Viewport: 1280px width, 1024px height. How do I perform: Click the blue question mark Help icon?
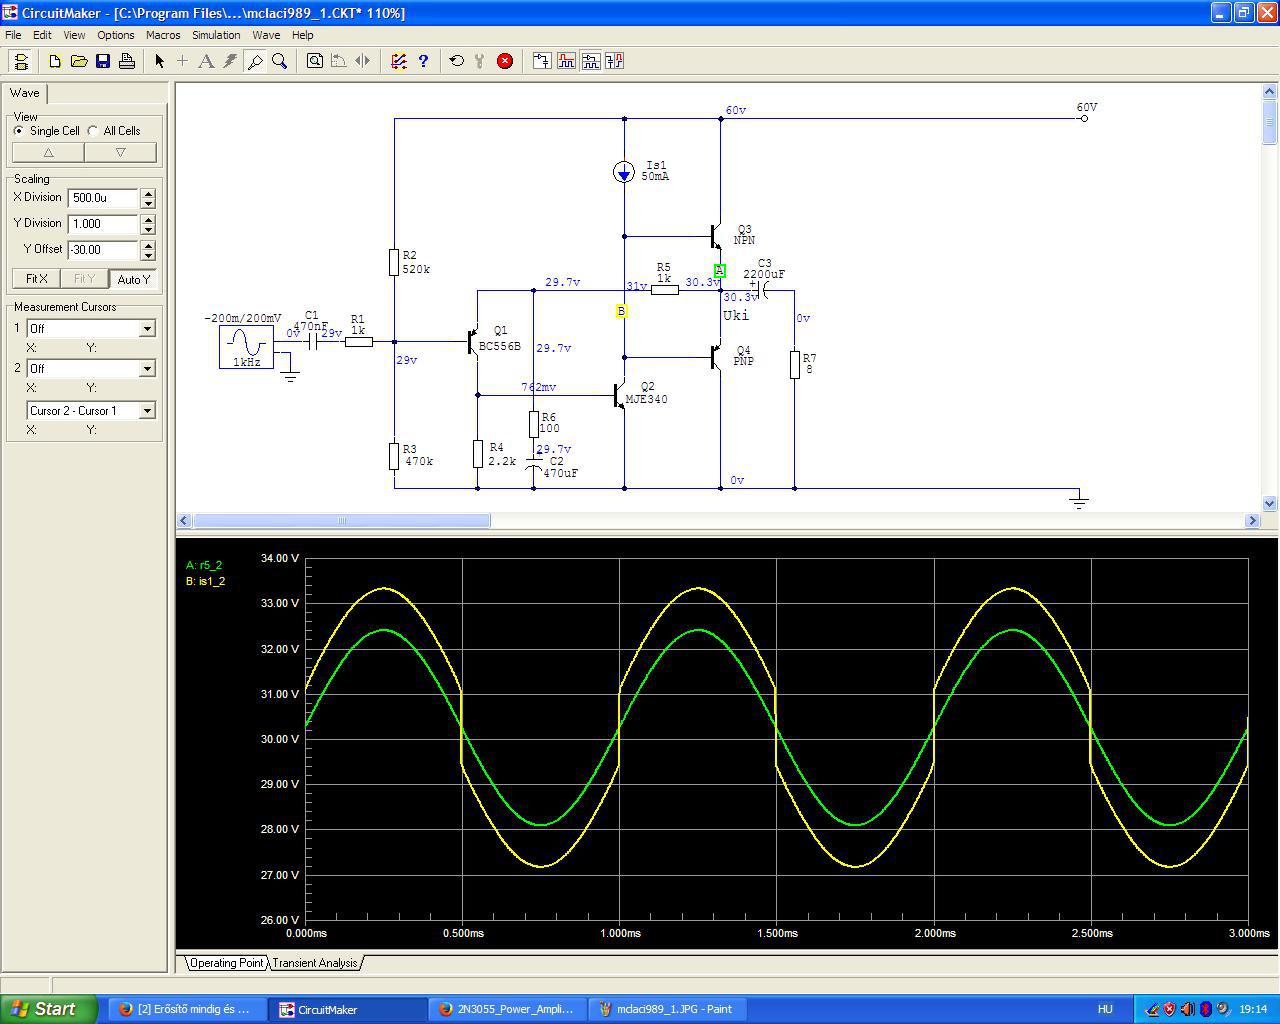coord(423,61)
